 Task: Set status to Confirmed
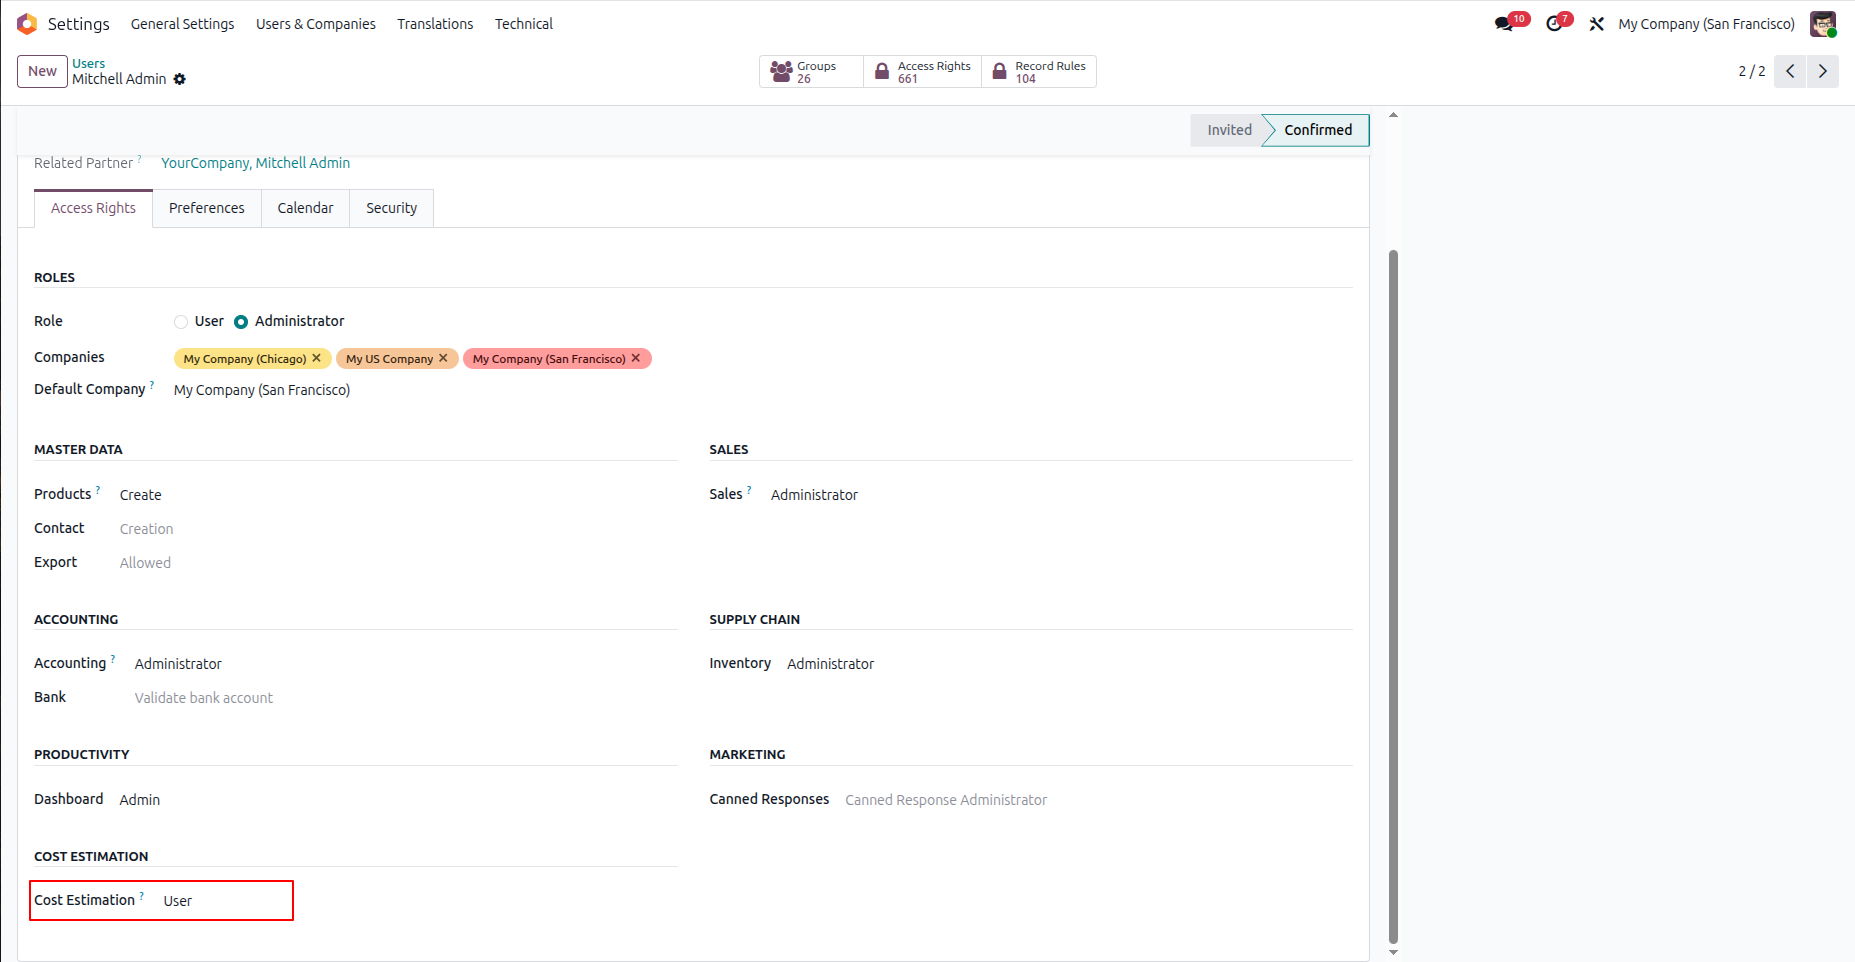tap(1318, 130)
